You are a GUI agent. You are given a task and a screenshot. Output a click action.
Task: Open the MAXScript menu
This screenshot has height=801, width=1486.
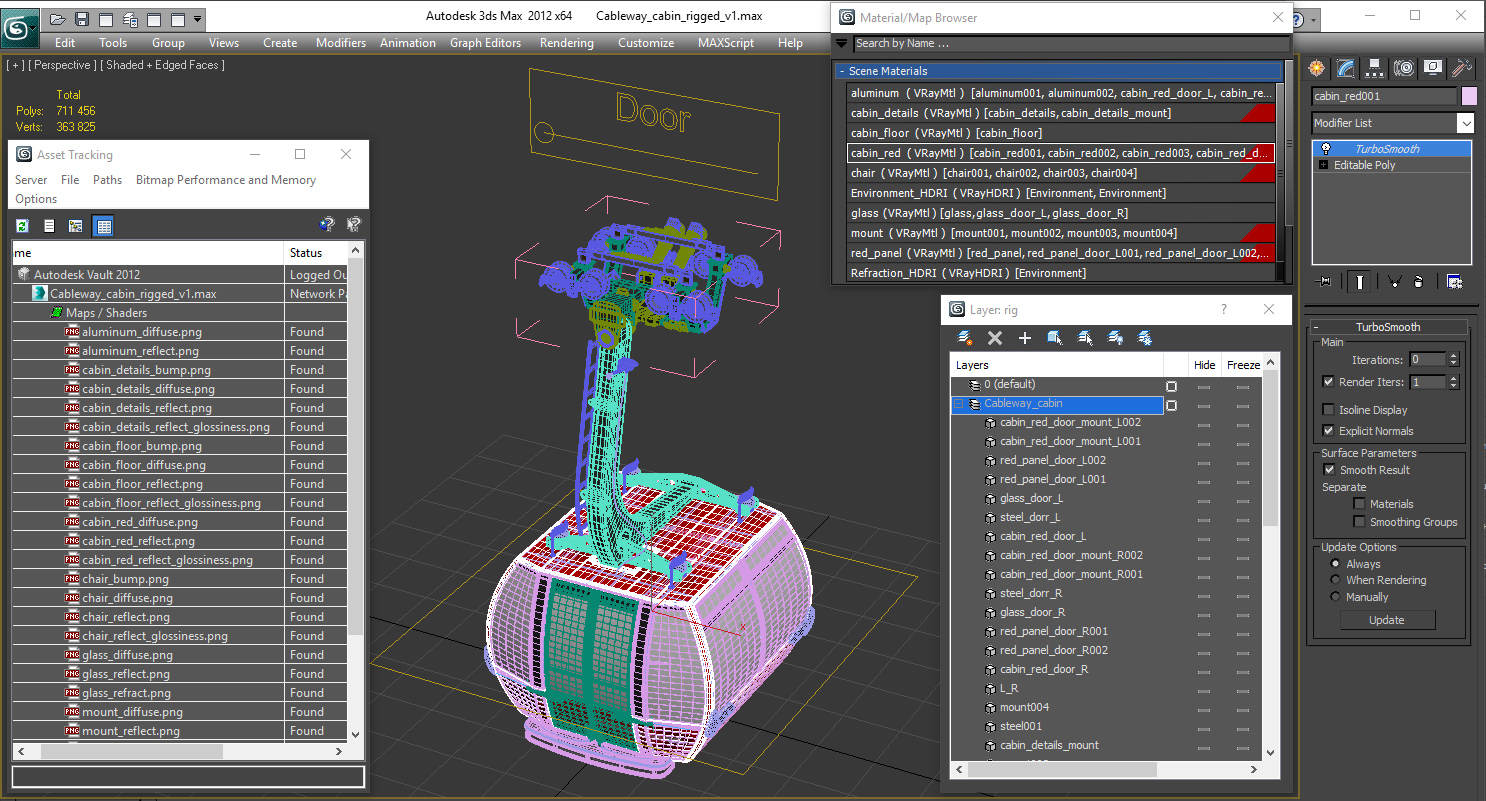tap(726, 43)
